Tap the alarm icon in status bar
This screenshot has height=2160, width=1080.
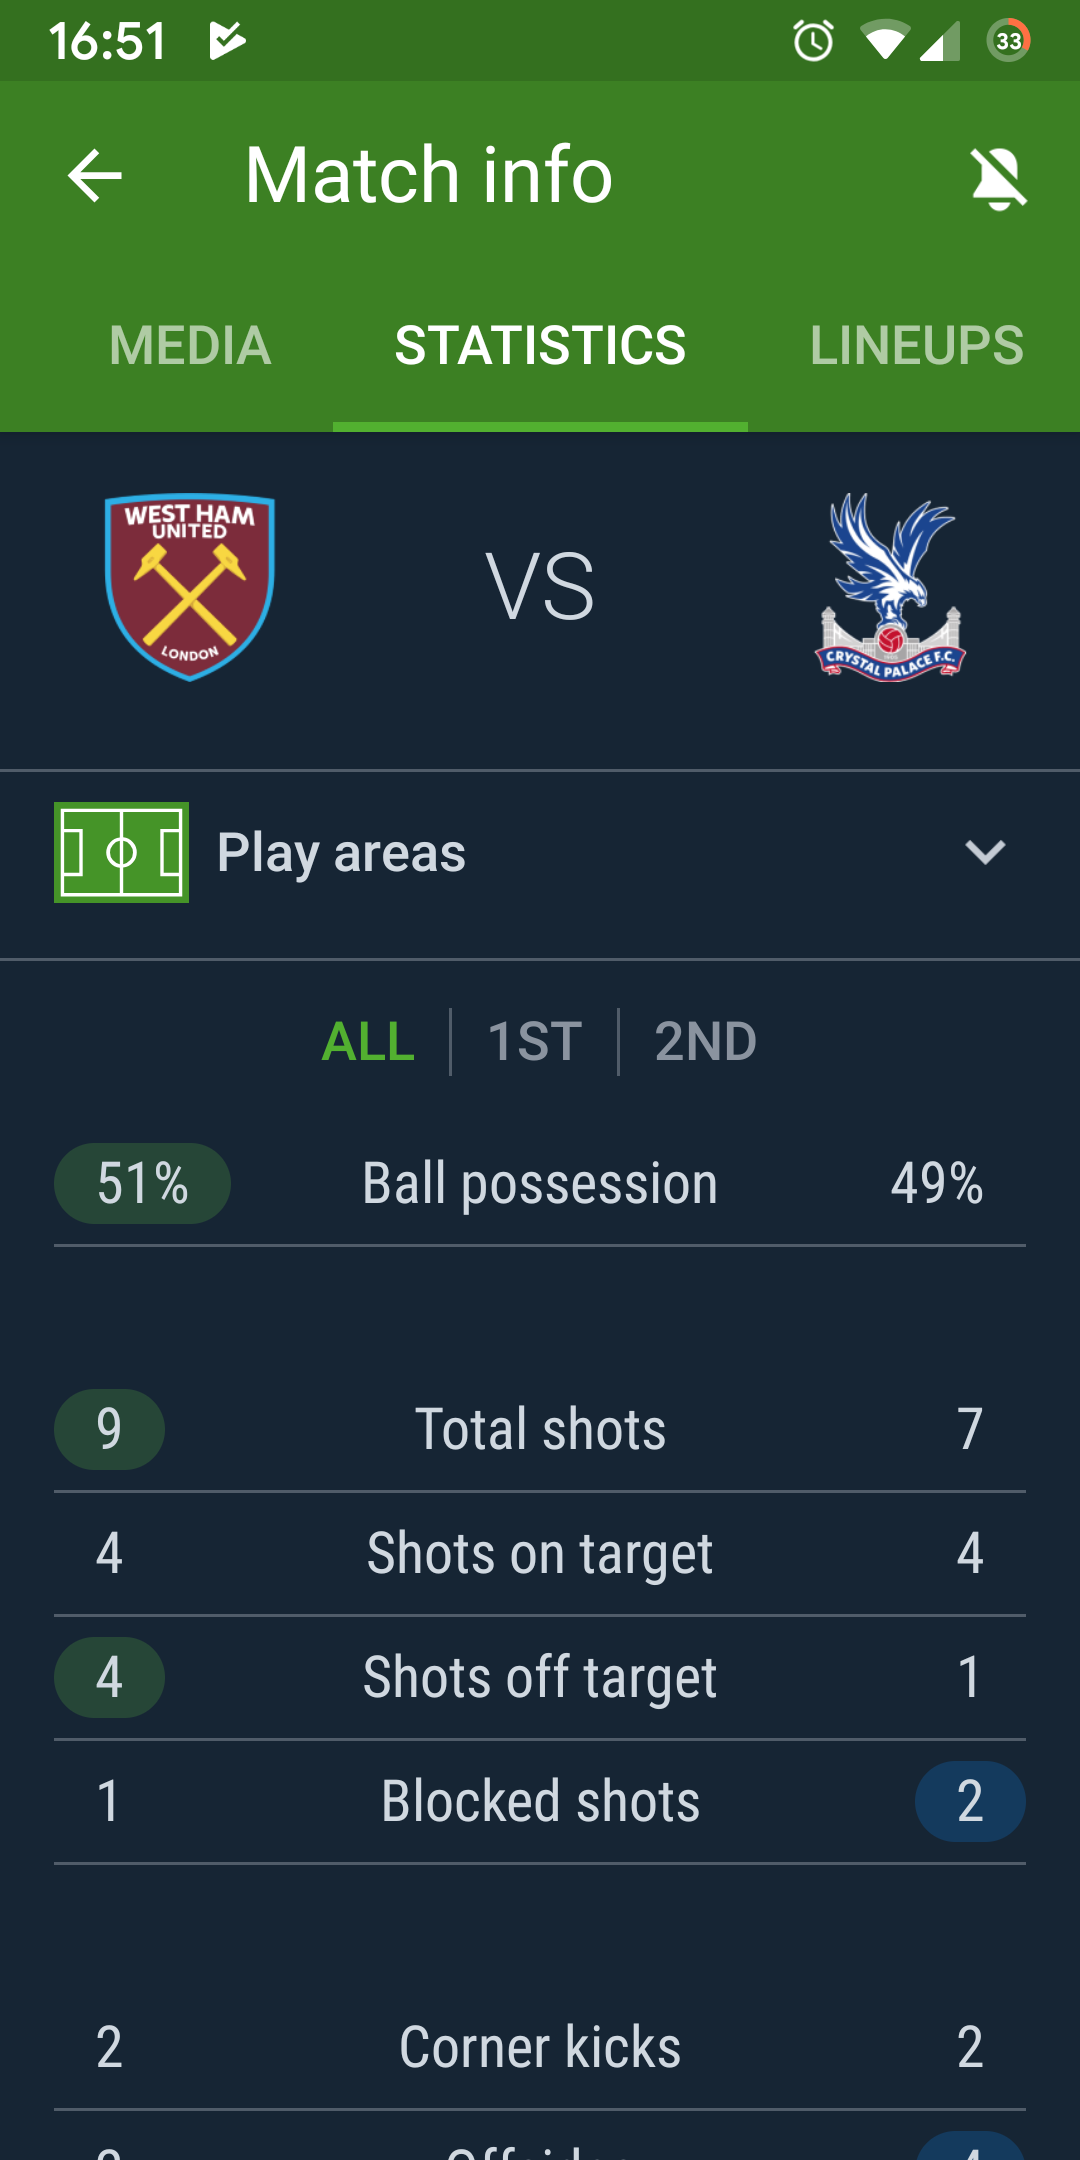(x=813, y=41)
